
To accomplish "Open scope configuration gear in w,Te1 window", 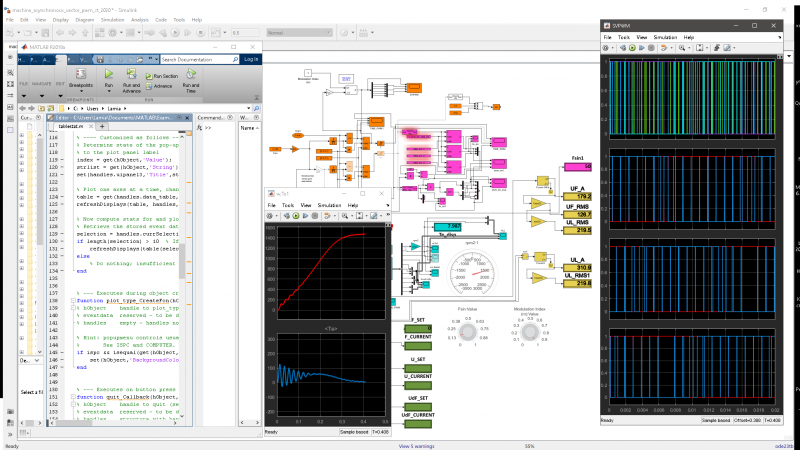I will (270, 216).
